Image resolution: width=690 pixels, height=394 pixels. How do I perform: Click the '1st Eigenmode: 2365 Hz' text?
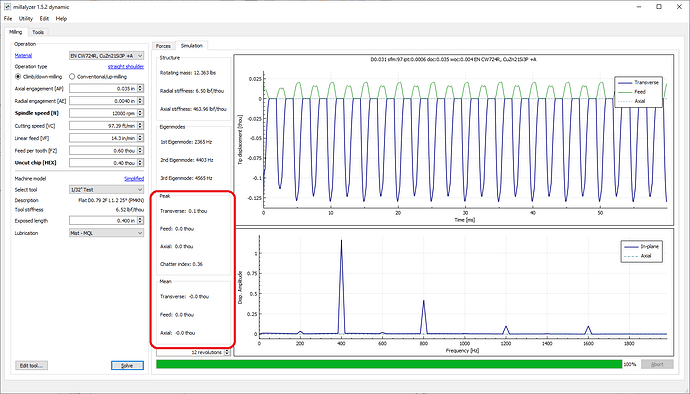[186, 142]
